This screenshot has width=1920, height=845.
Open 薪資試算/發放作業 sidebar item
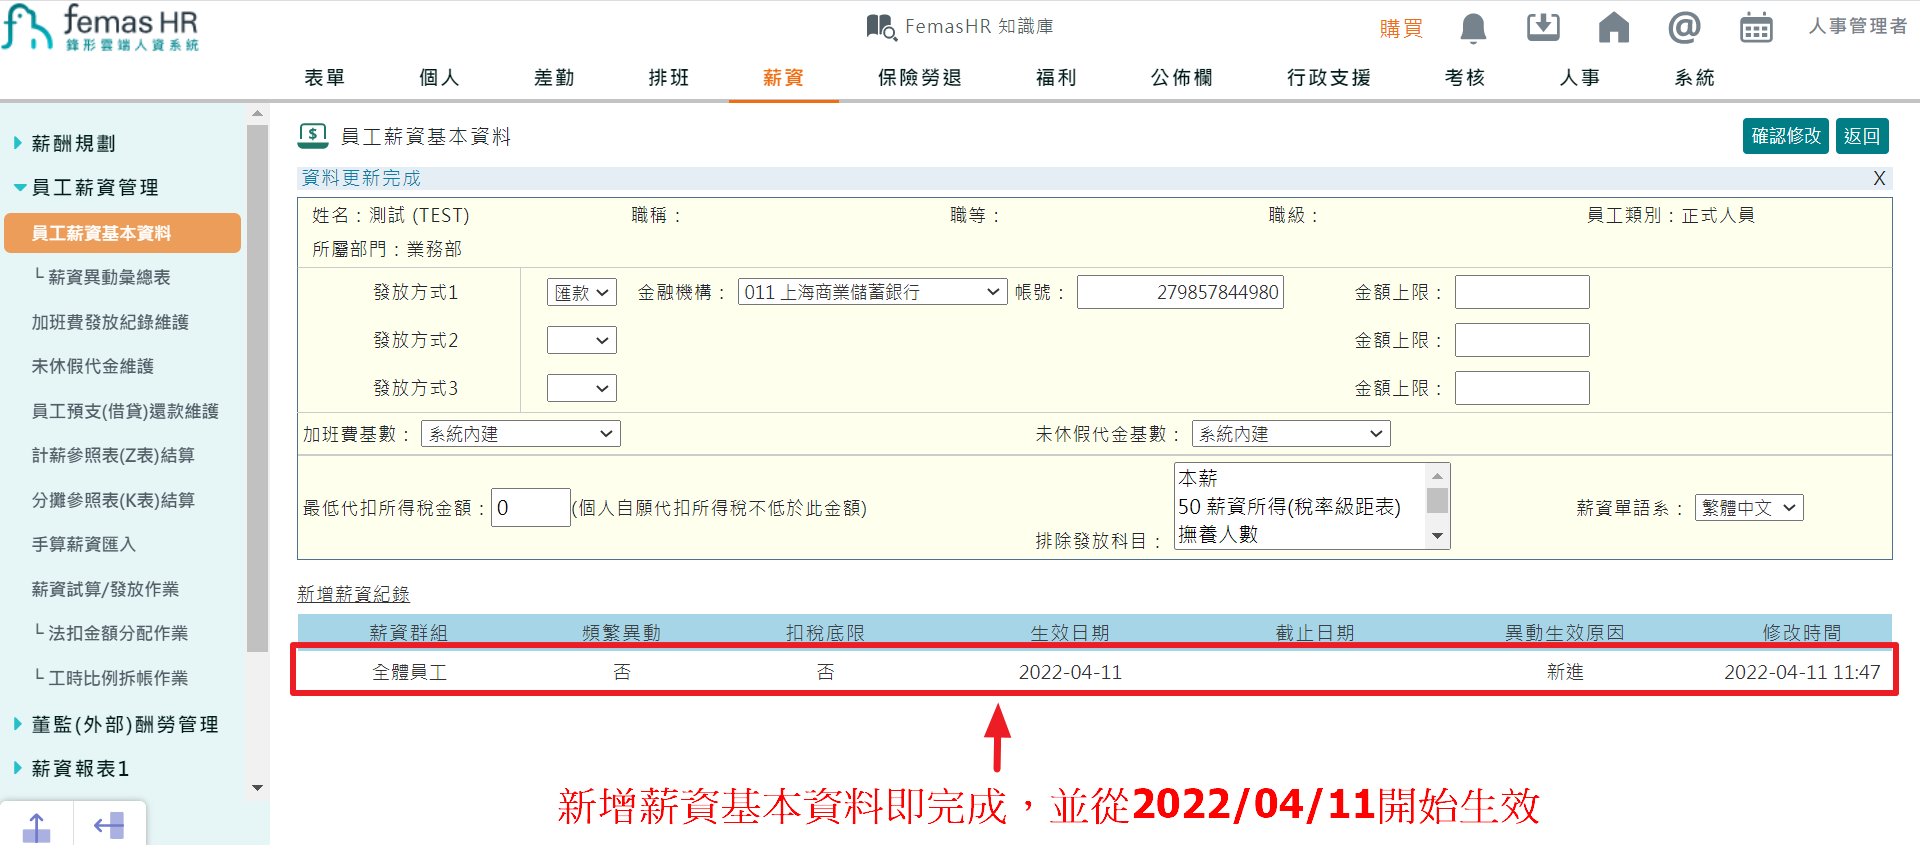pos(105,589)
